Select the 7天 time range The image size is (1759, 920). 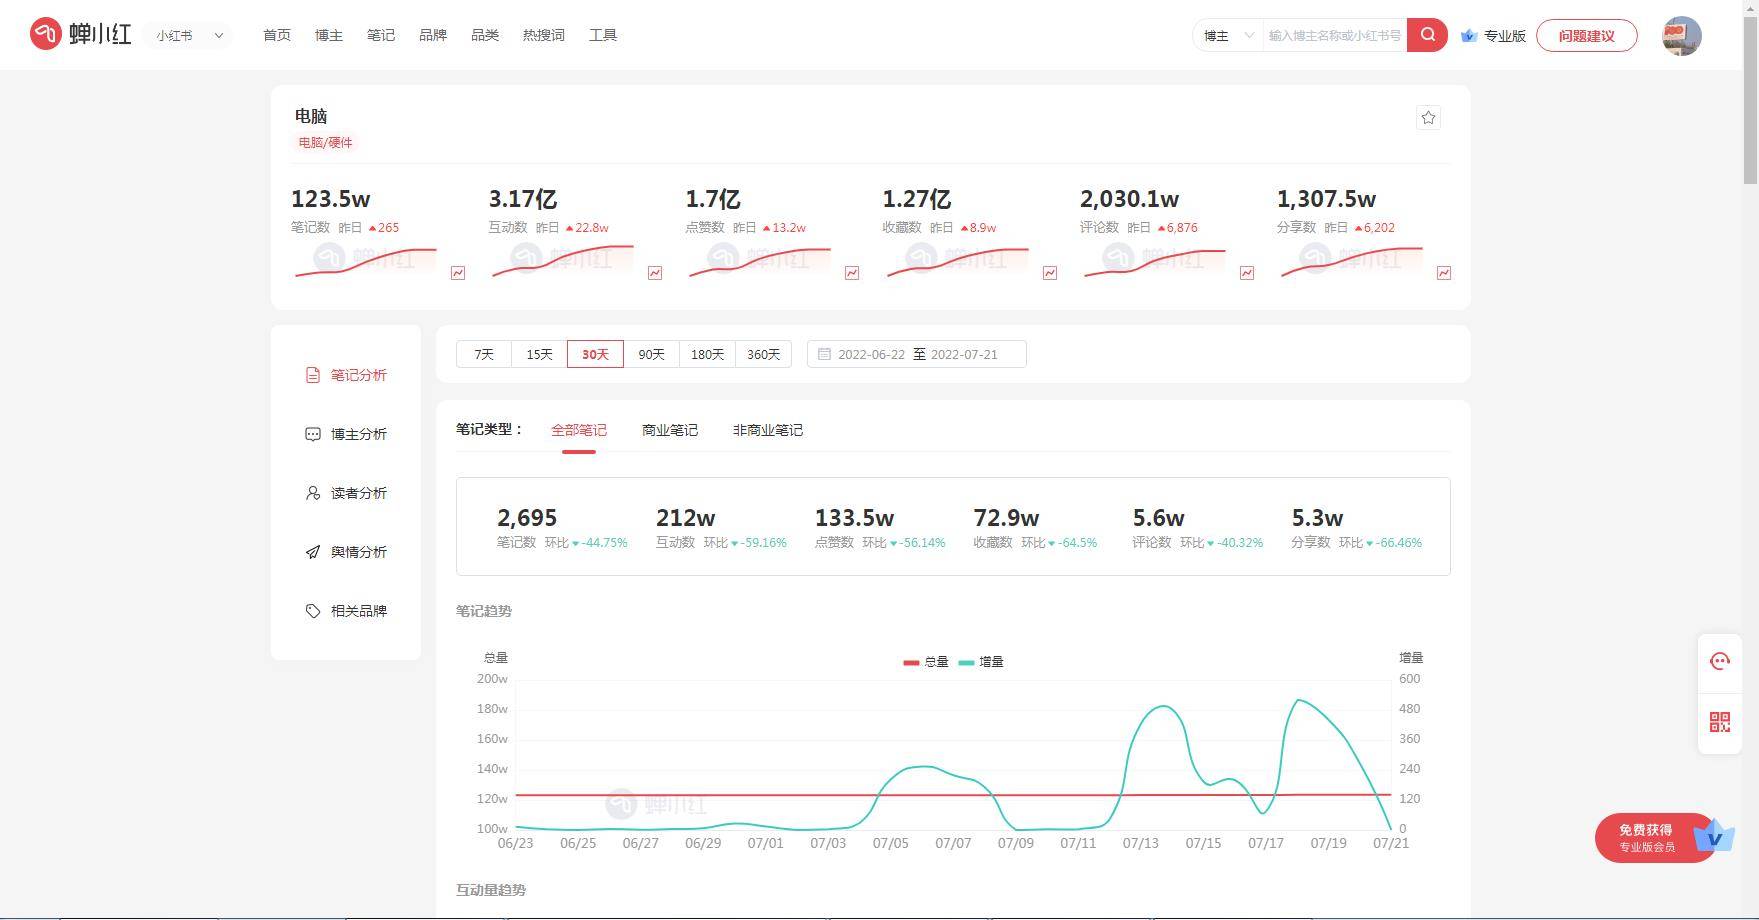pos(484,354)
